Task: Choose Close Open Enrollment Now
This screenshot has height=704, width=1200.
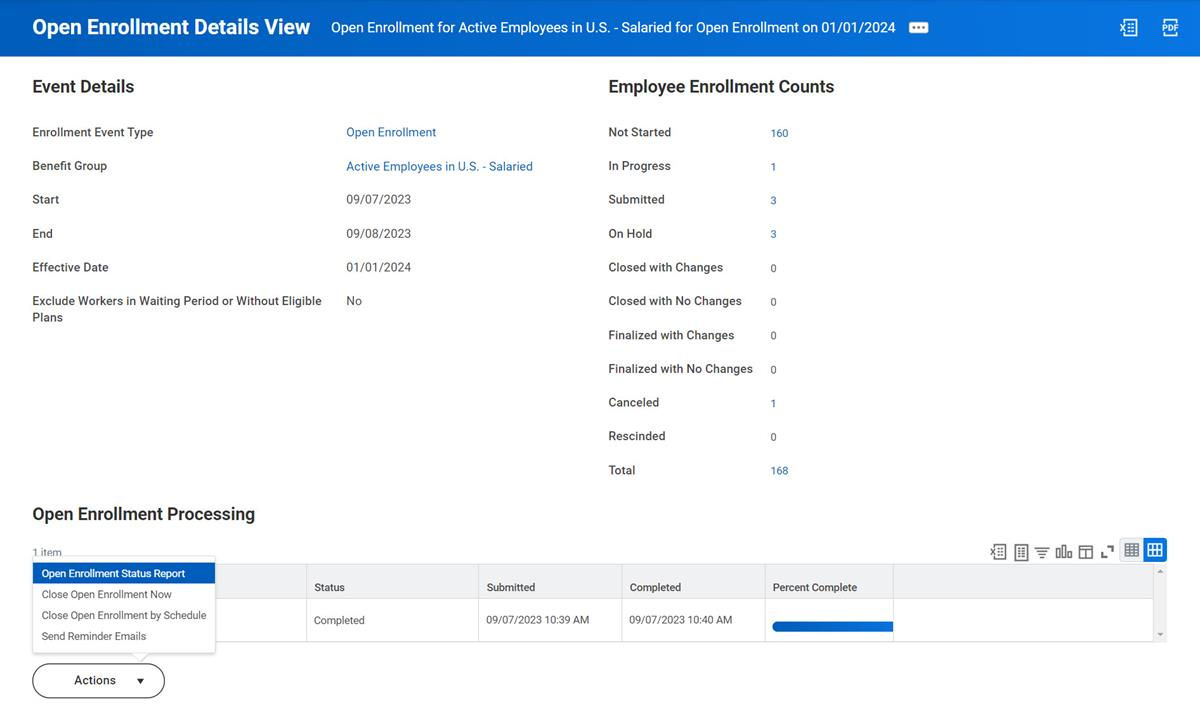Action: coord(124,594)
